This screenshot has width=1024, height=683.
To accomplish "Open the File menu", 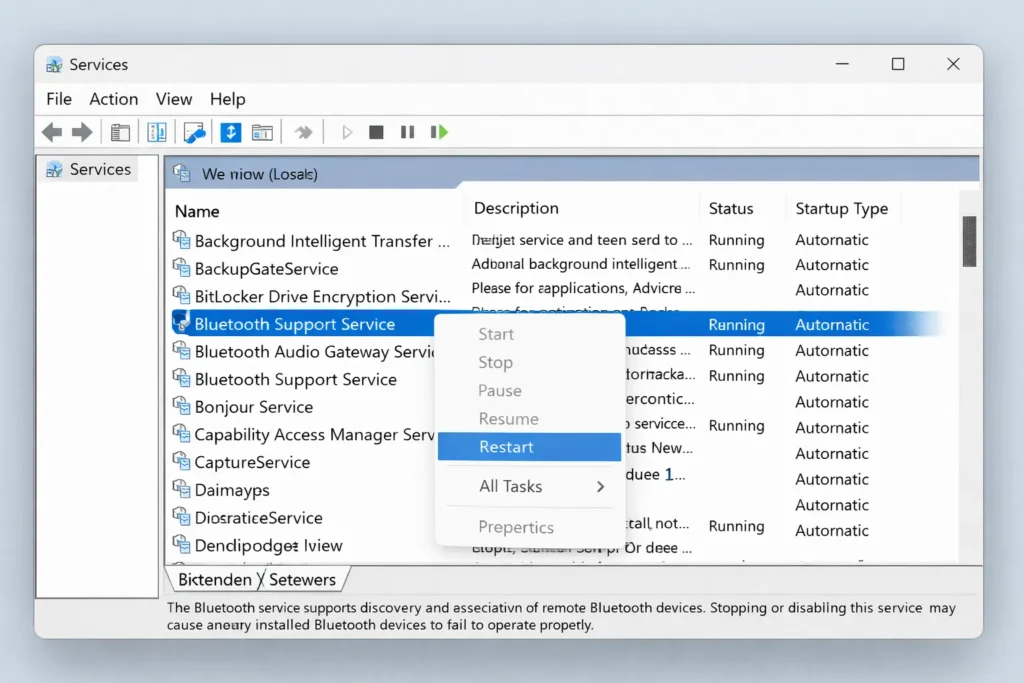I will 59,99.
